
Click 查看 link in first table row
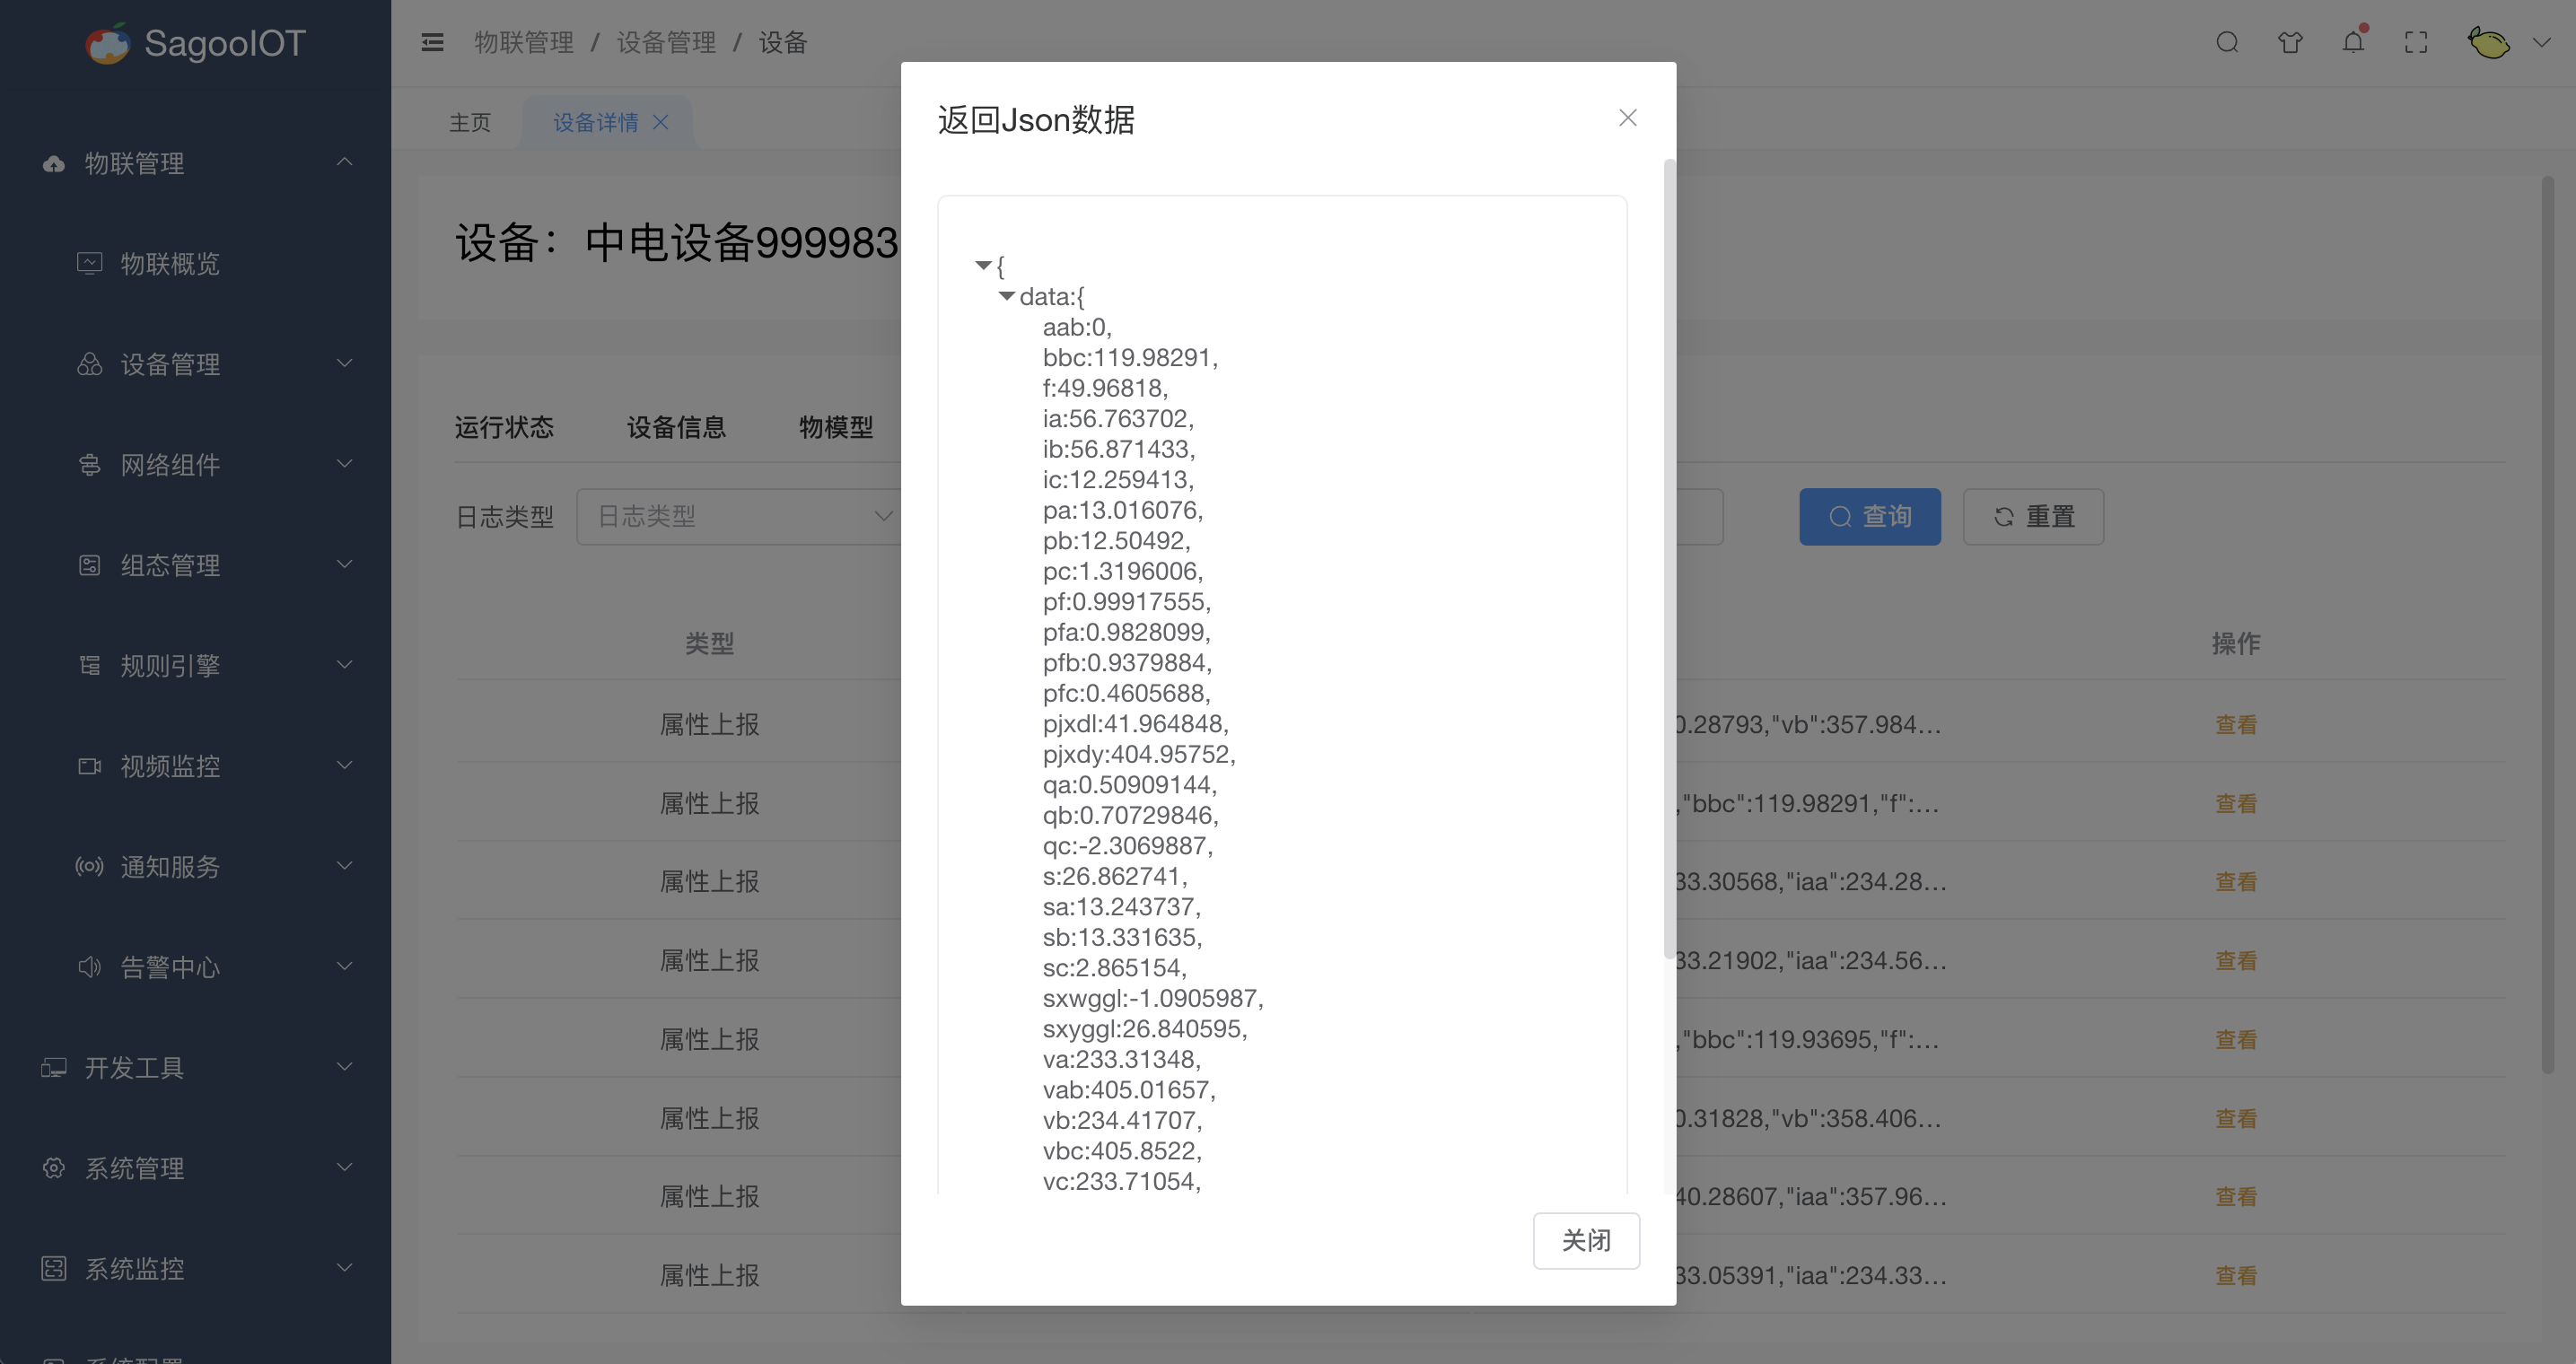coord(2235,724)
